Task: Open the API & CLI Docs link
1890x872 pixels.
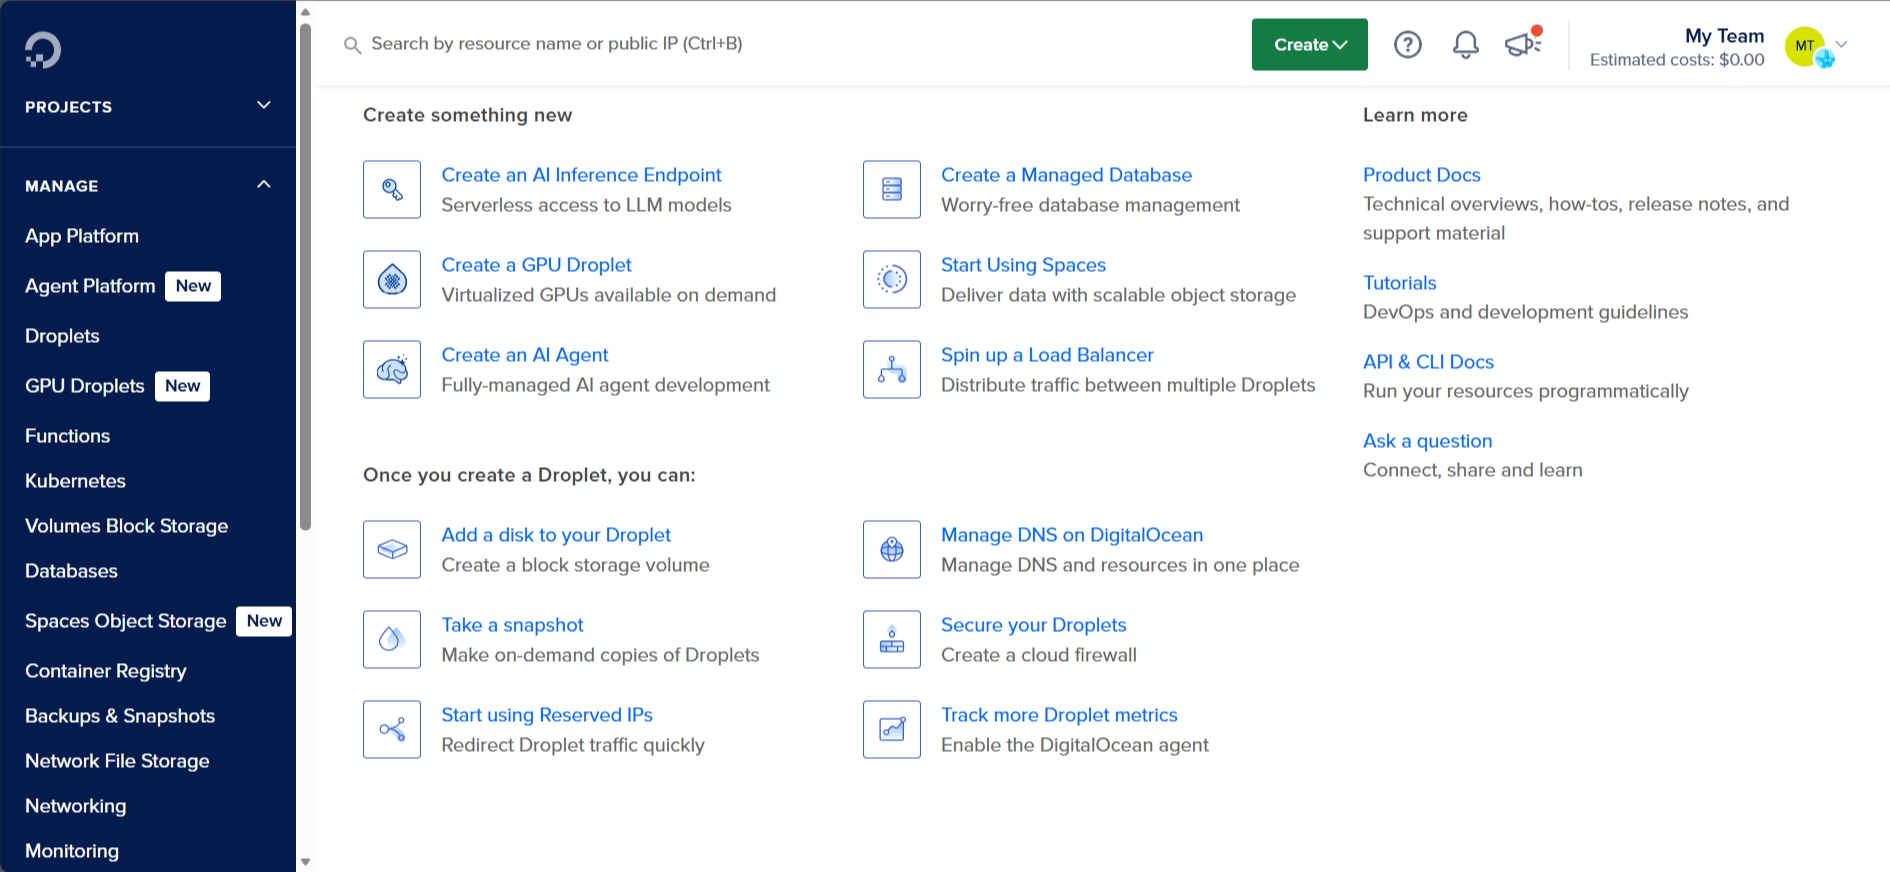Action: 1428,362
